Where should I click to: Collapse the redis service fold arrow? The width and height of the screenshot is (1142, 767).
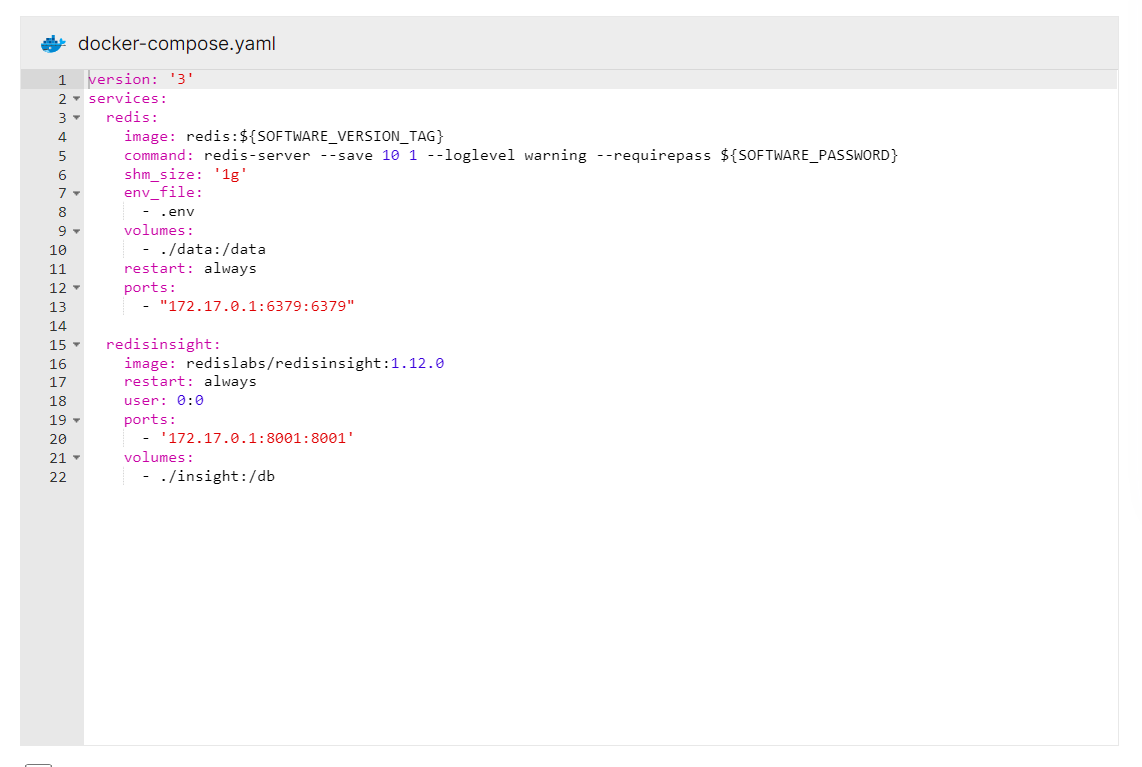[x=76, y=117]
